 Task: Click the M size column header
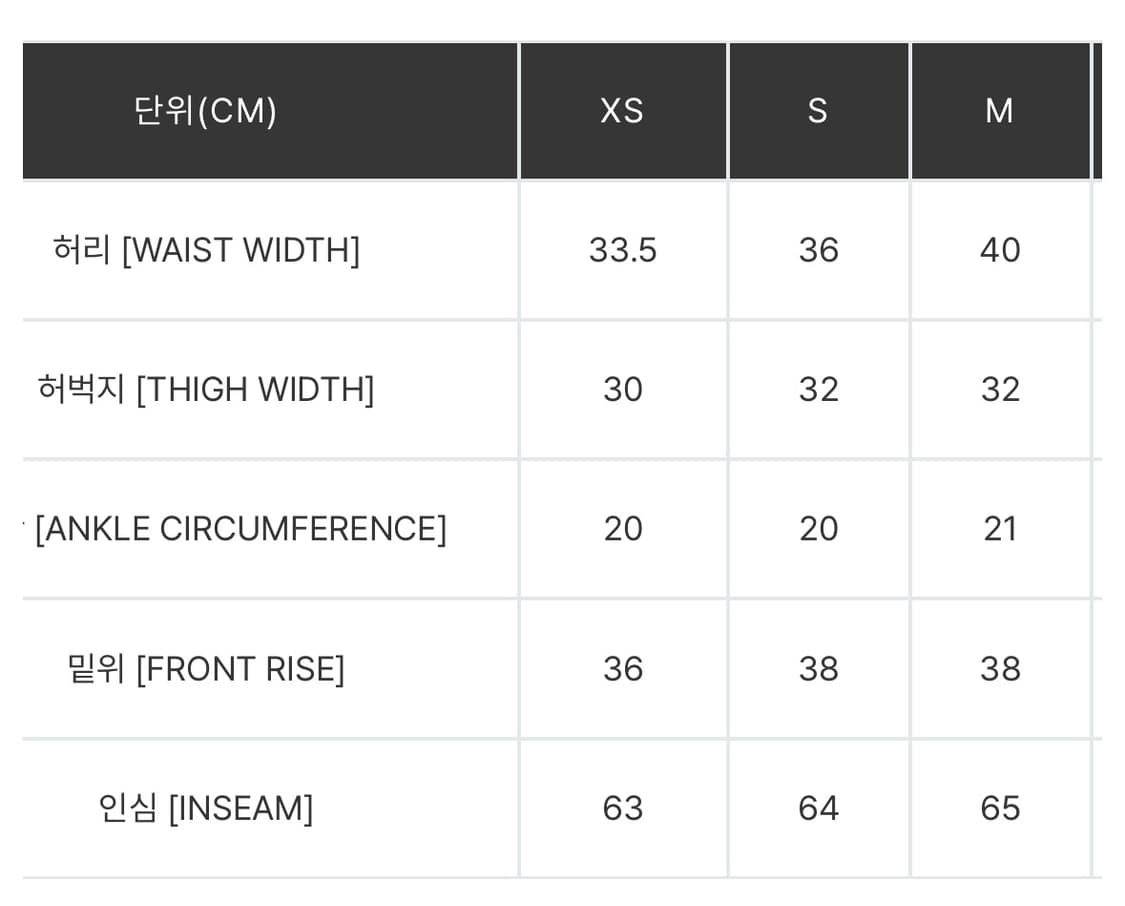(999, 110)
